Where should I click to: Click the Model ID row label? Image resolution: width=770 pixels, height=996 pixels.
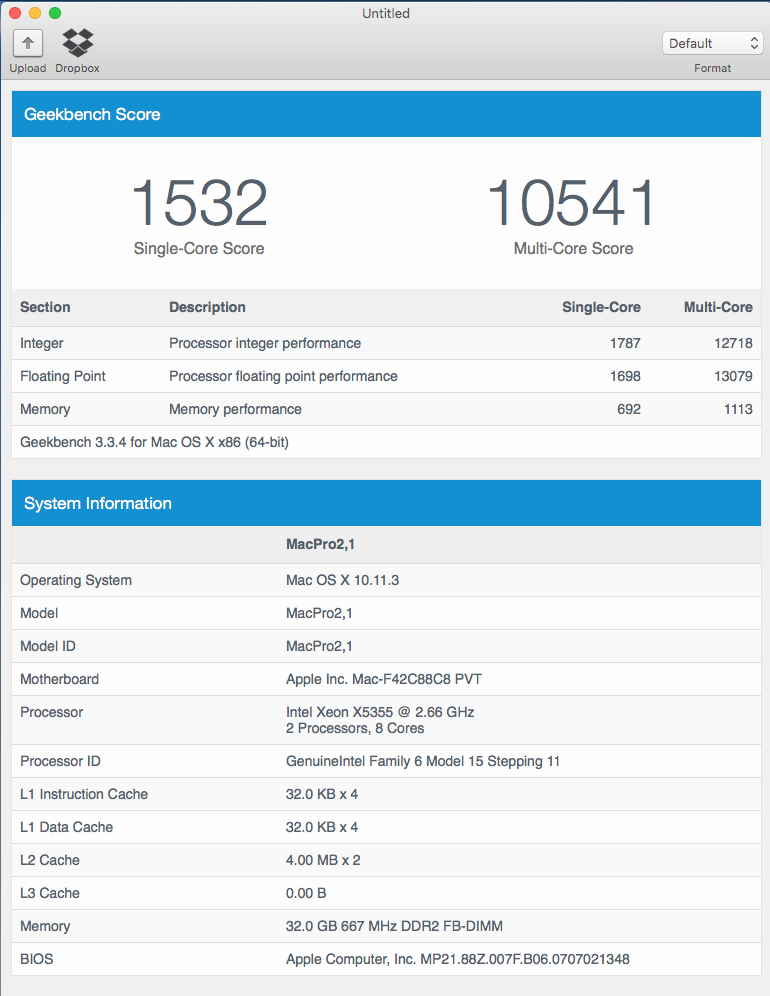tap(48, 647)
